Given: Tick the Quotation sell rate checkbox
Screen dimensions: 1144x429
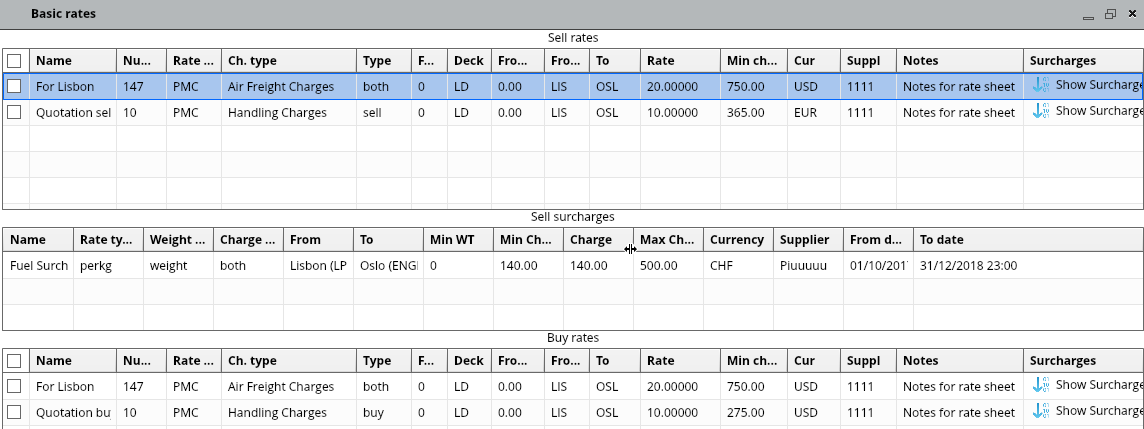Looking at the screenshot, I should click(x=15, y=113).
